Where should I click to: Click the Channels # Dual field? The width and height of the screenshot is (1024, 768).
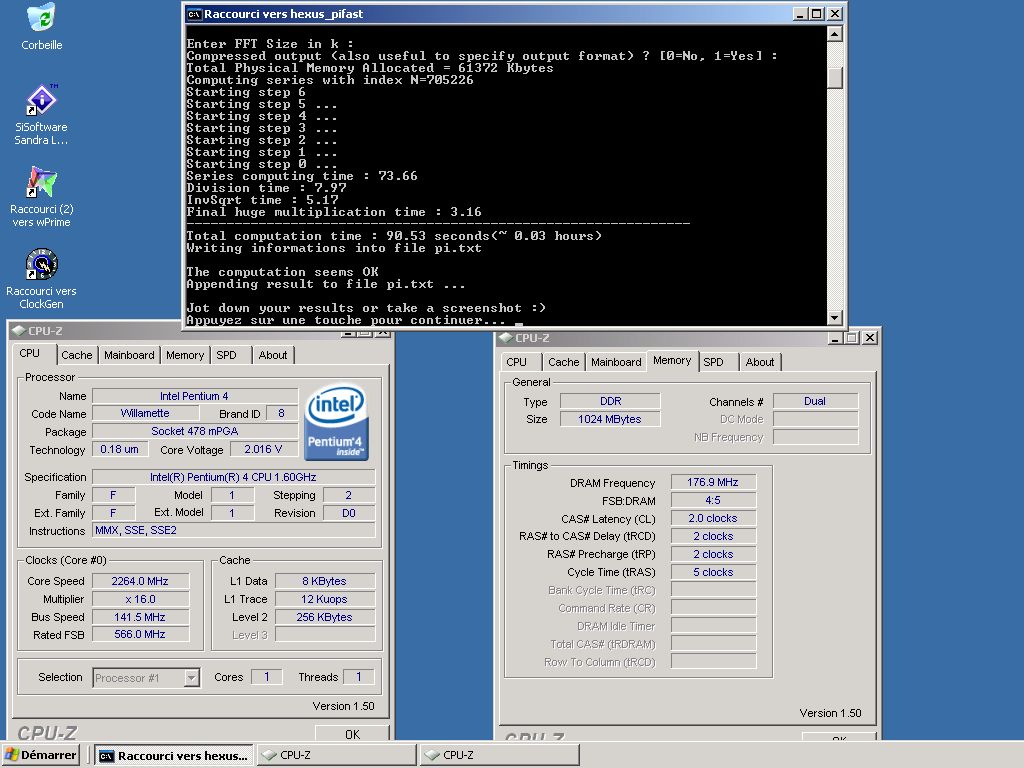(x=815, y=401)
